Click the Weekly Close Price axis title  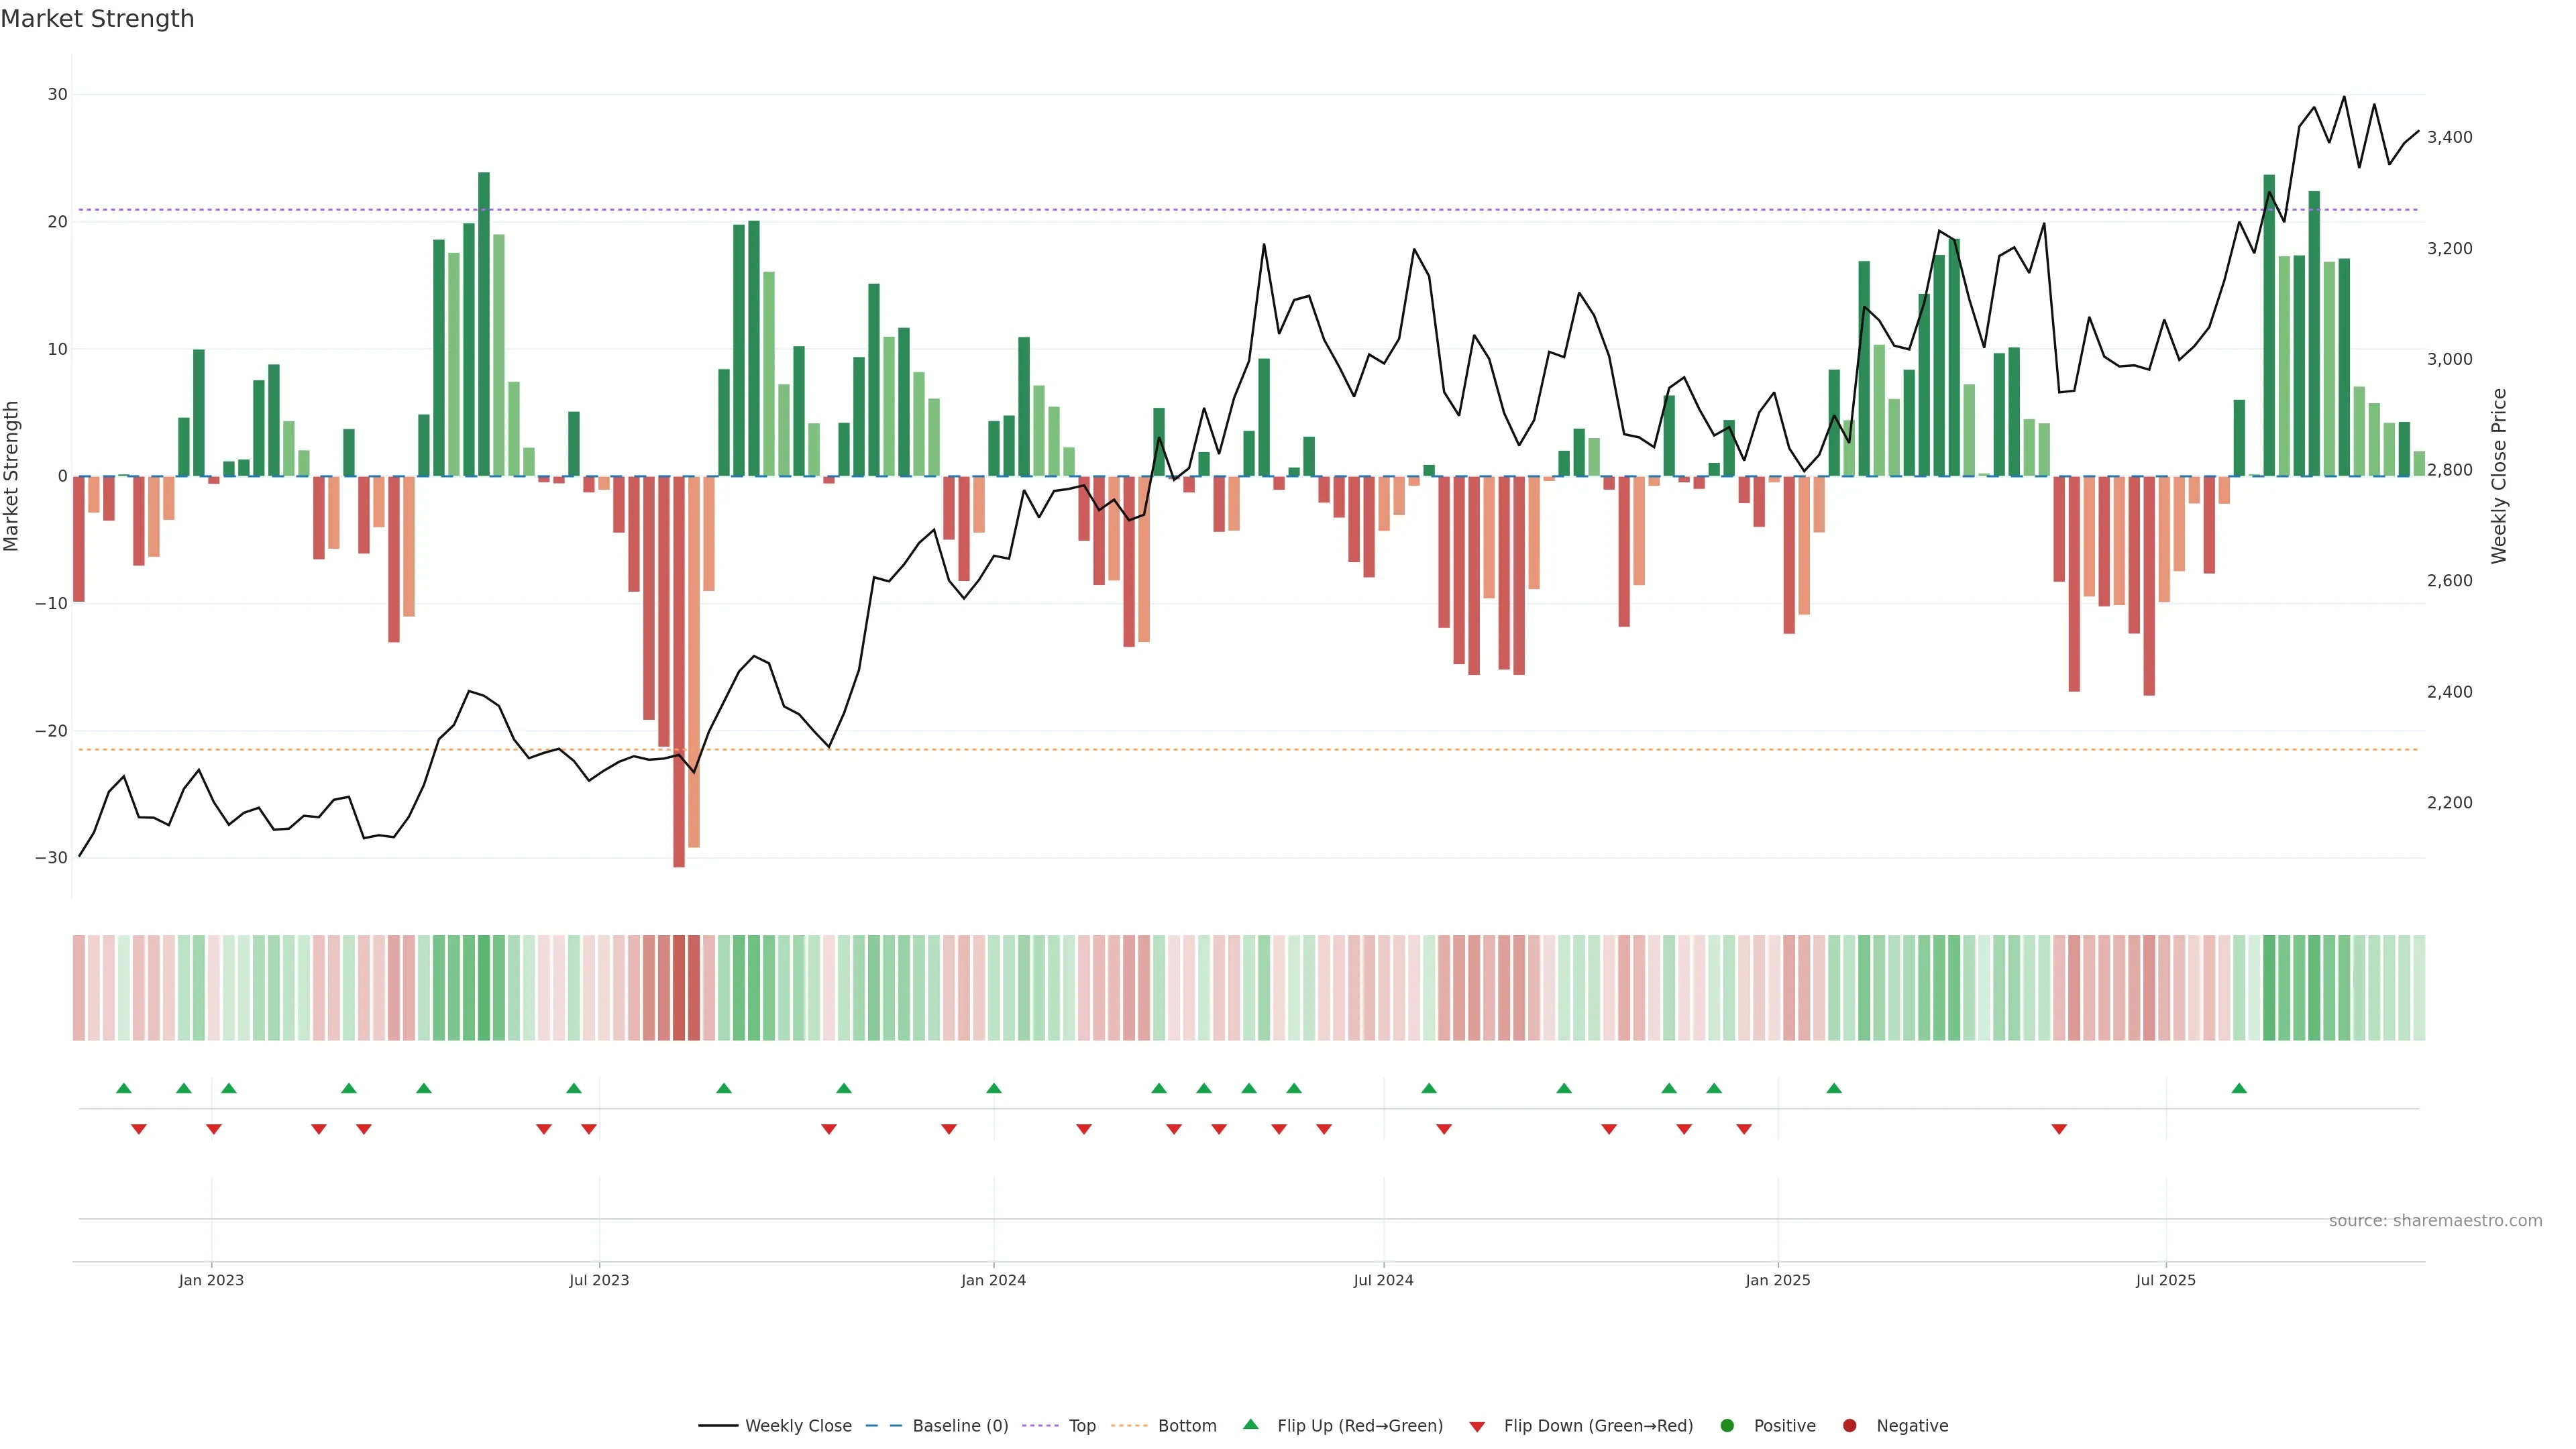(2499, 476)
